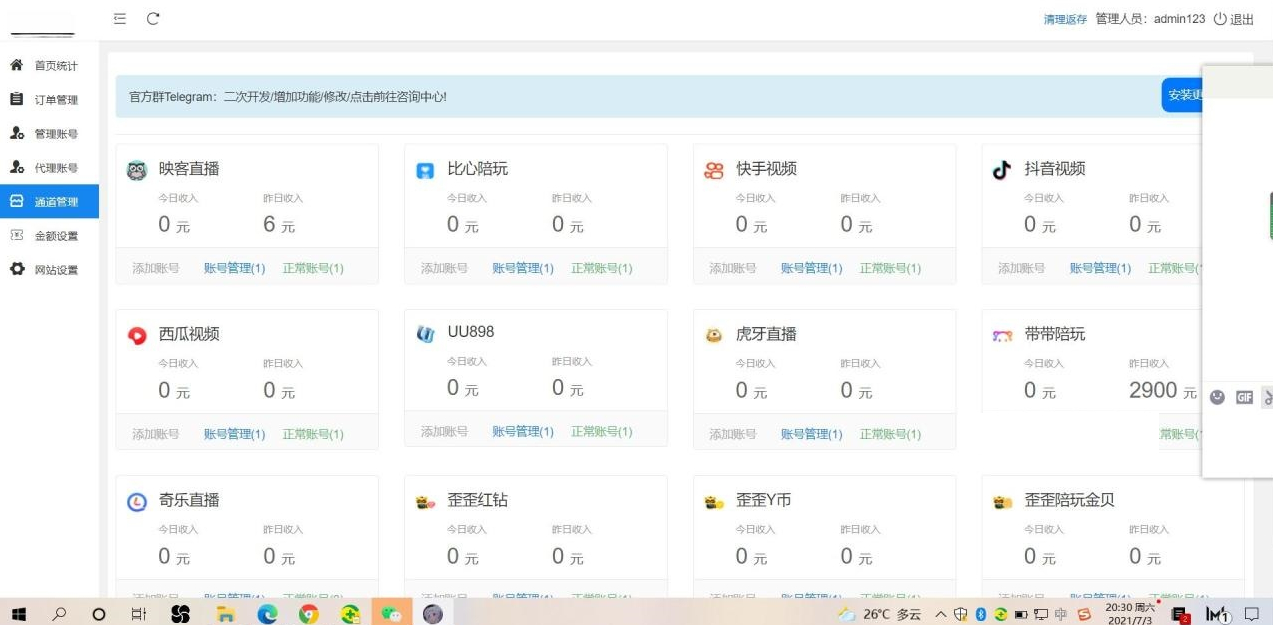This screenshot has height=625, width=1273.
Task: Click 添加账号 under 快手视频
Action: (x=733, y=268)
